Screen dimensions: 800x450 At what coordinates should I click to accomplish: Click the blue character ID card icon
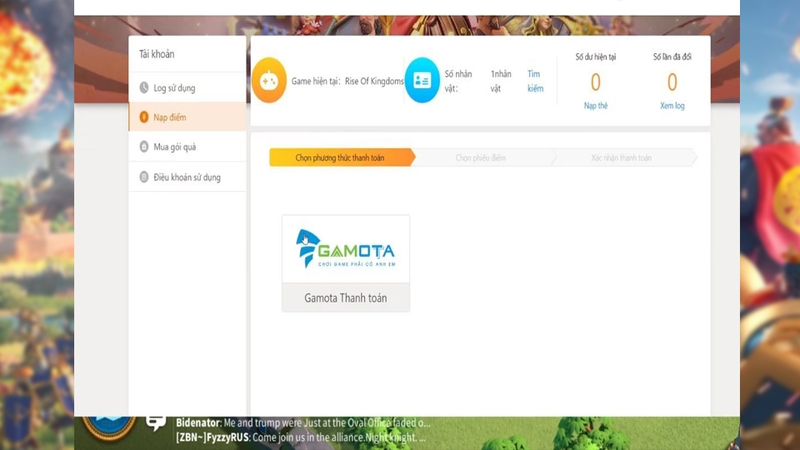click(x=422, y=81)
